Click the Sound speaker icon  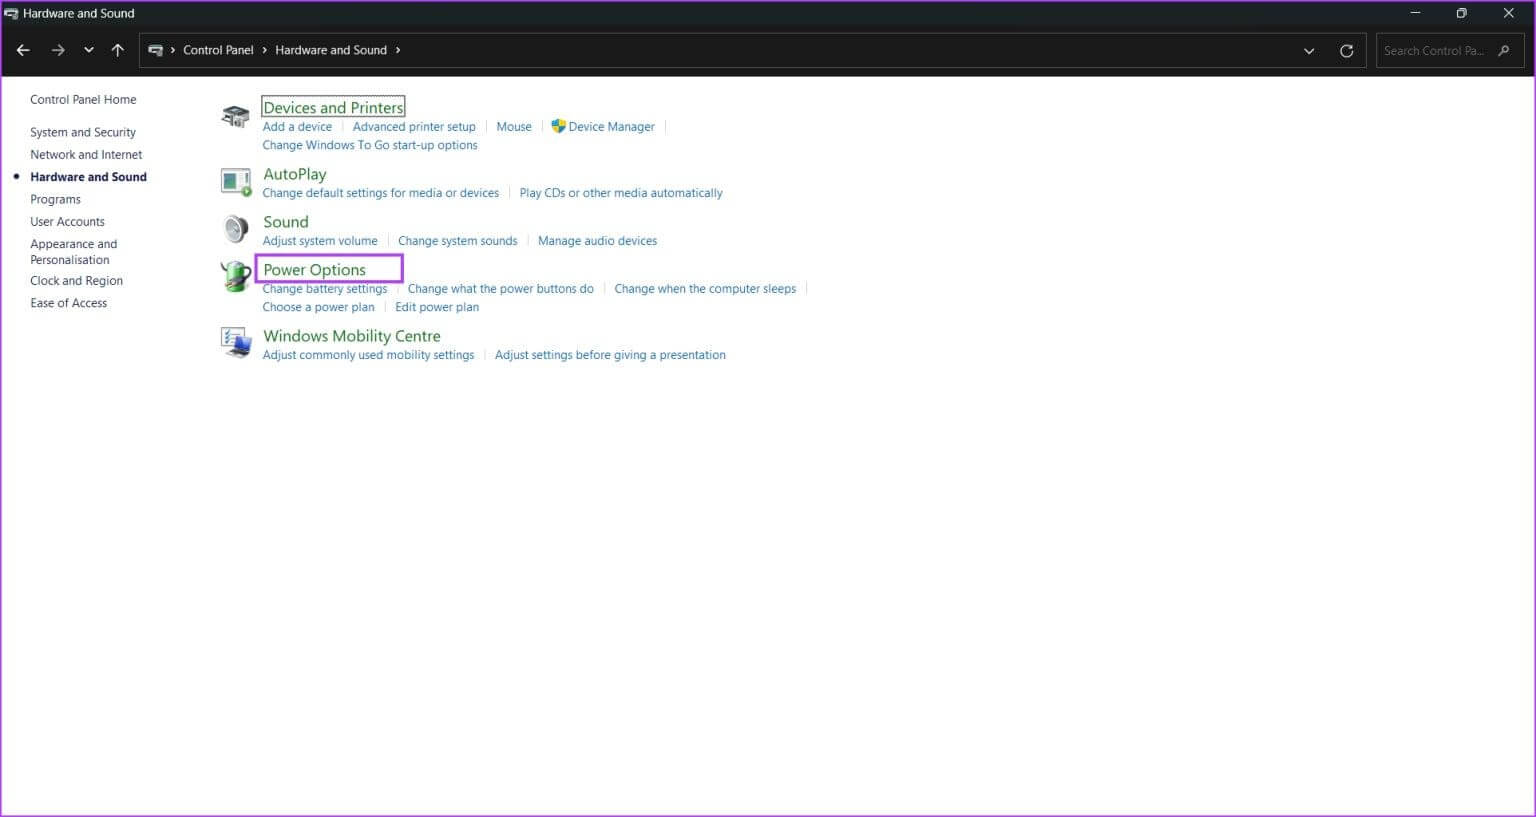pos(236,229)
